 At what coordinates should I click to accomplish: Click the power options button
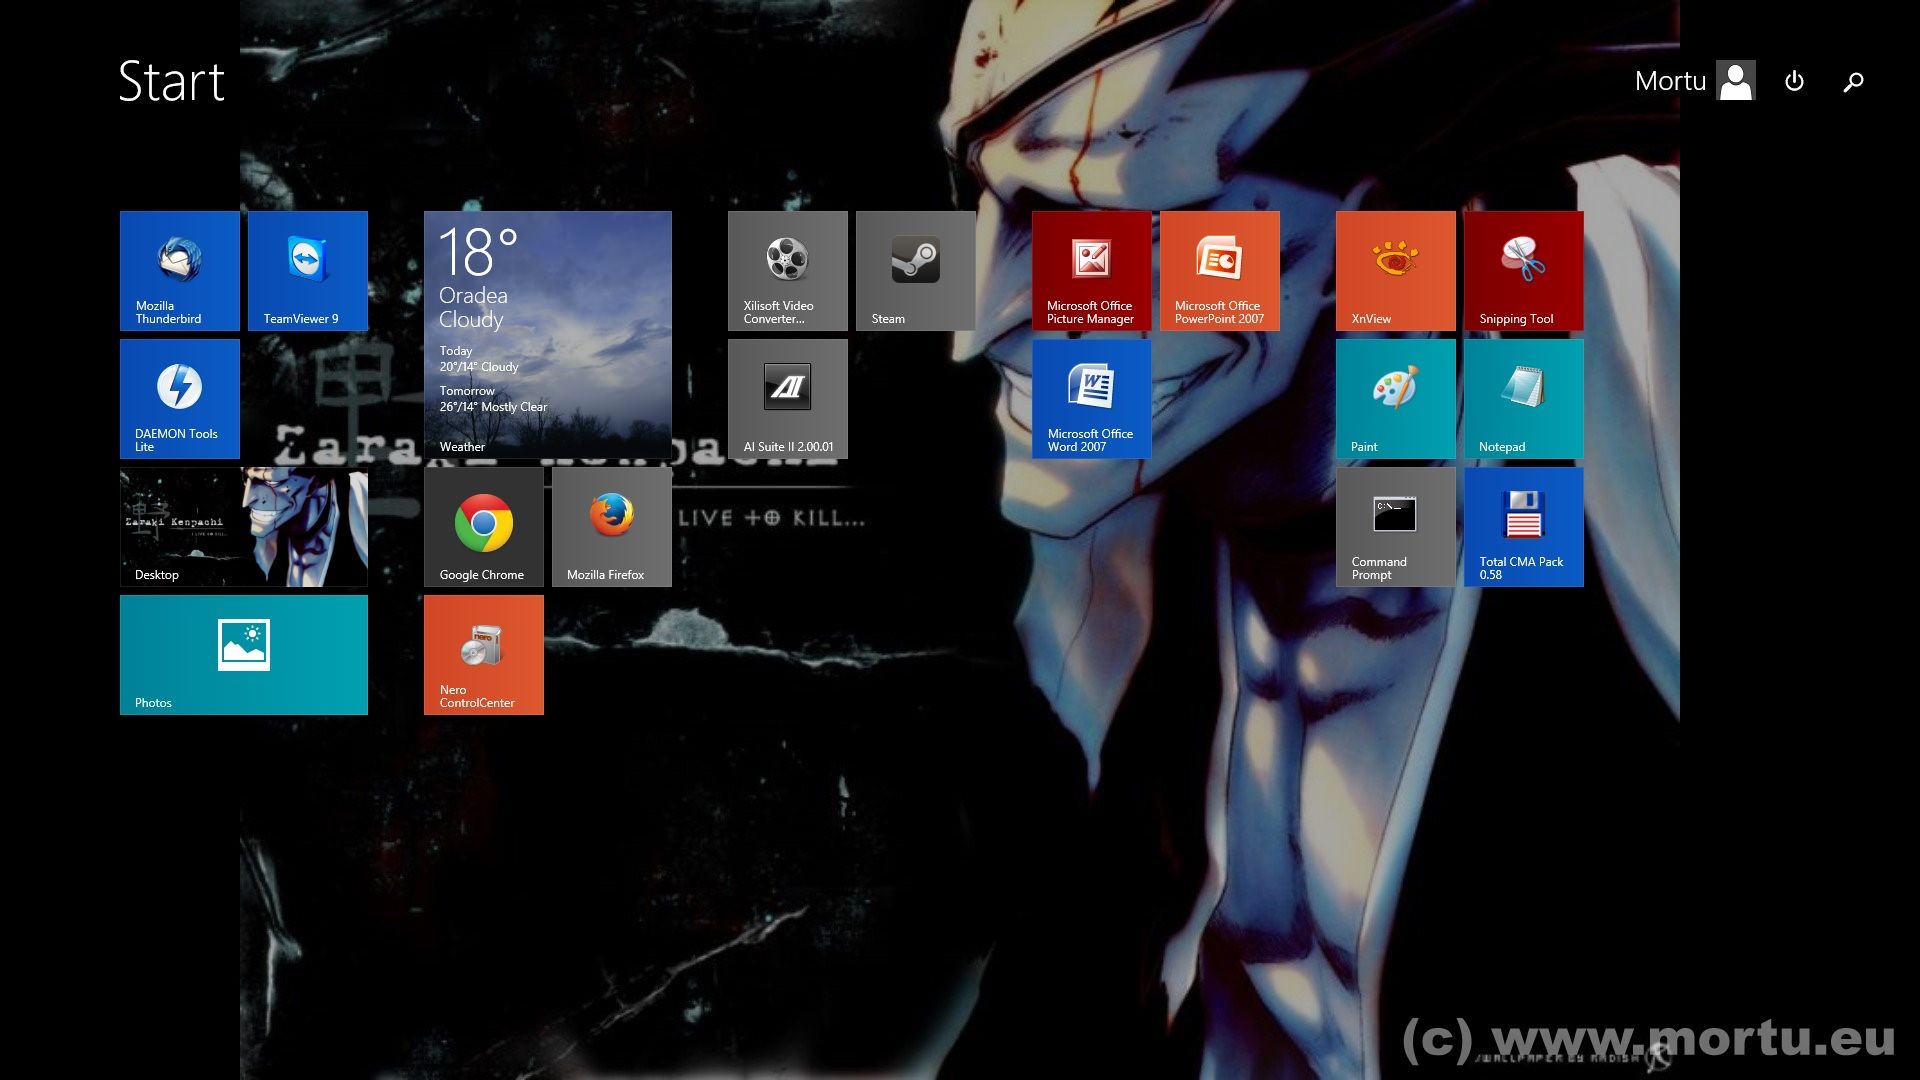1794,81
